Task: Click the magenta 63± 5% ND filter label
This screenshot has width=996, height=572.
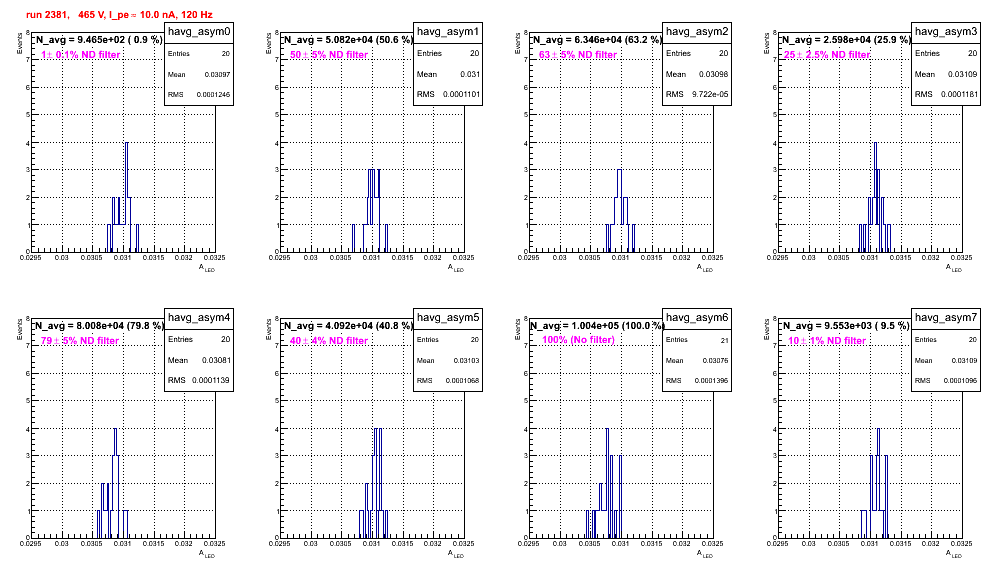Action: pos(578,55)
